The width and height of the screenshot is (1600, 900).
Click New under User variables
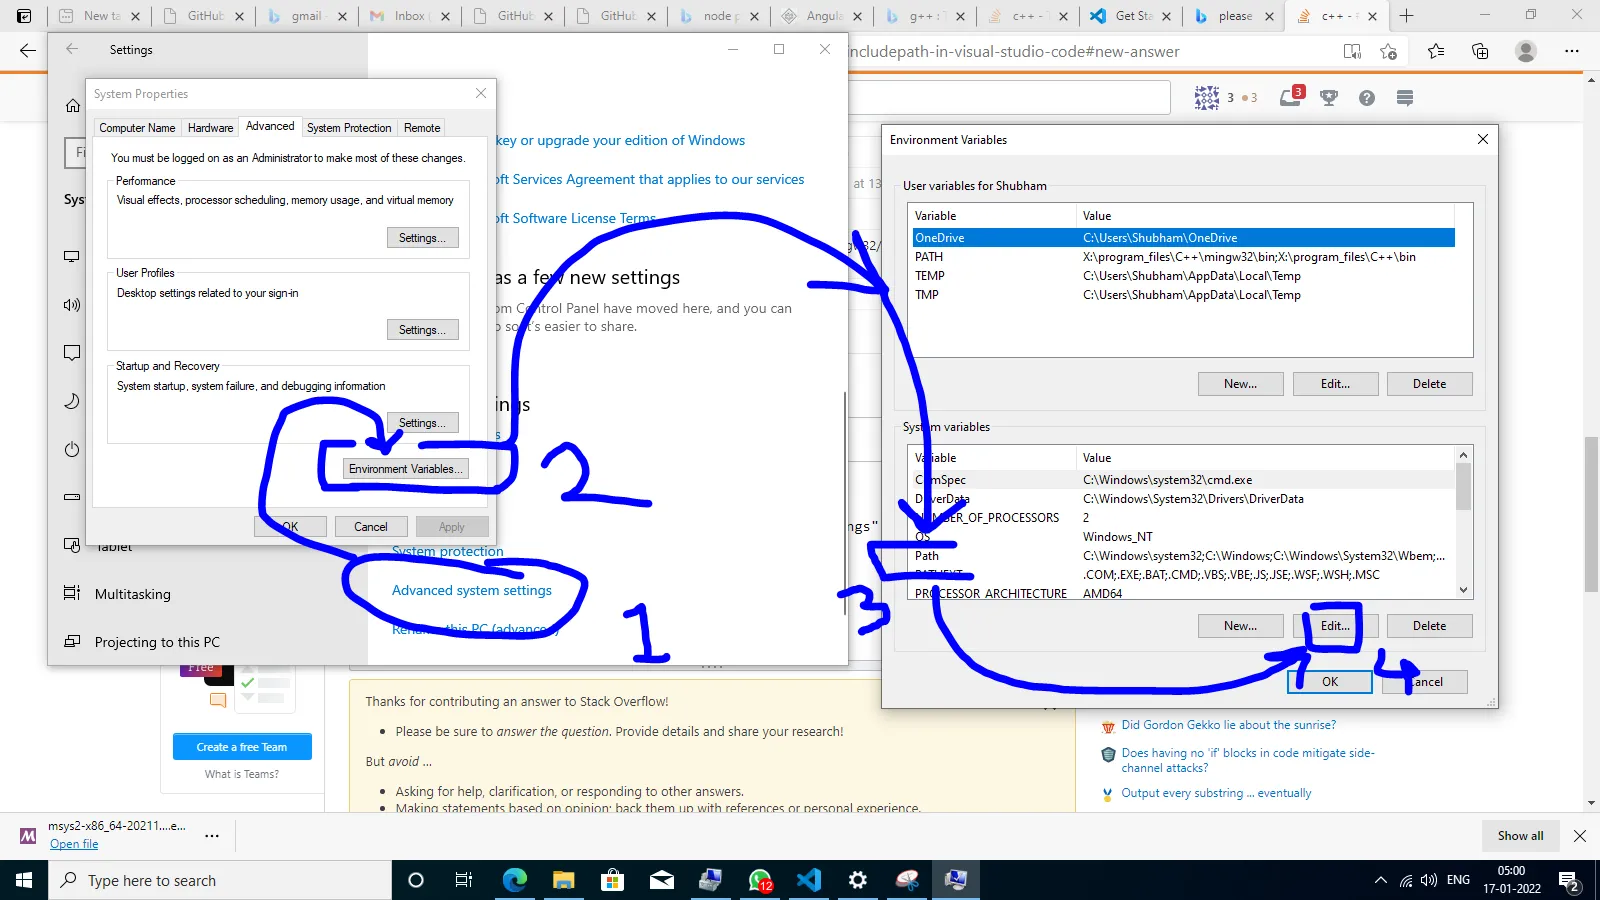pyautogui.click(x=1241, y=384)
